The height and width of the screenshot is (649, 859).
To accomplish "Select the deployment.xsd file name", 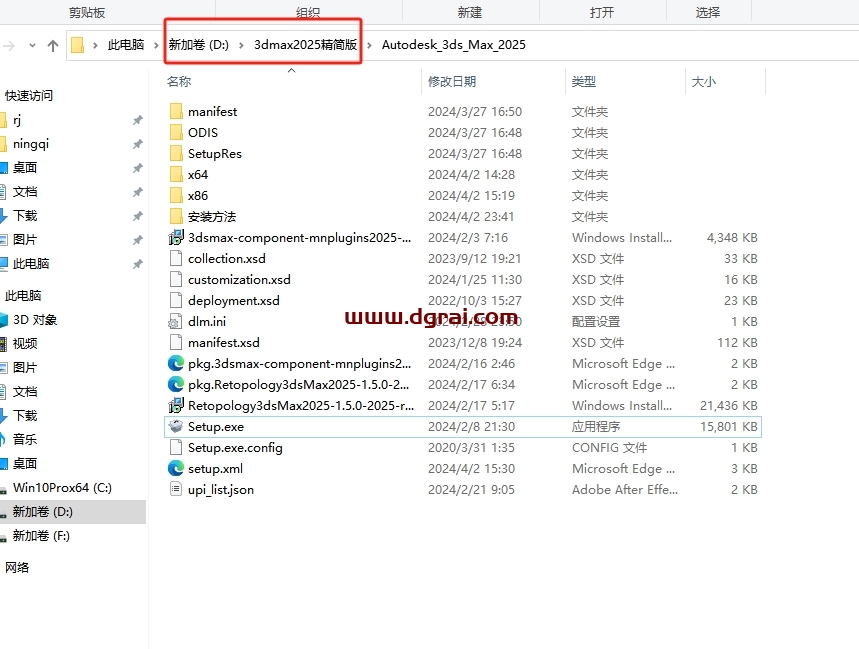I will click(233, 301).
